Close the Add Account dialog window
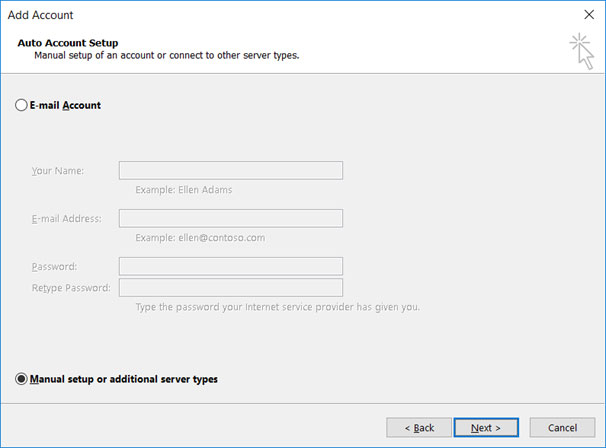The image size is (606, 448). tap(587, 15)
